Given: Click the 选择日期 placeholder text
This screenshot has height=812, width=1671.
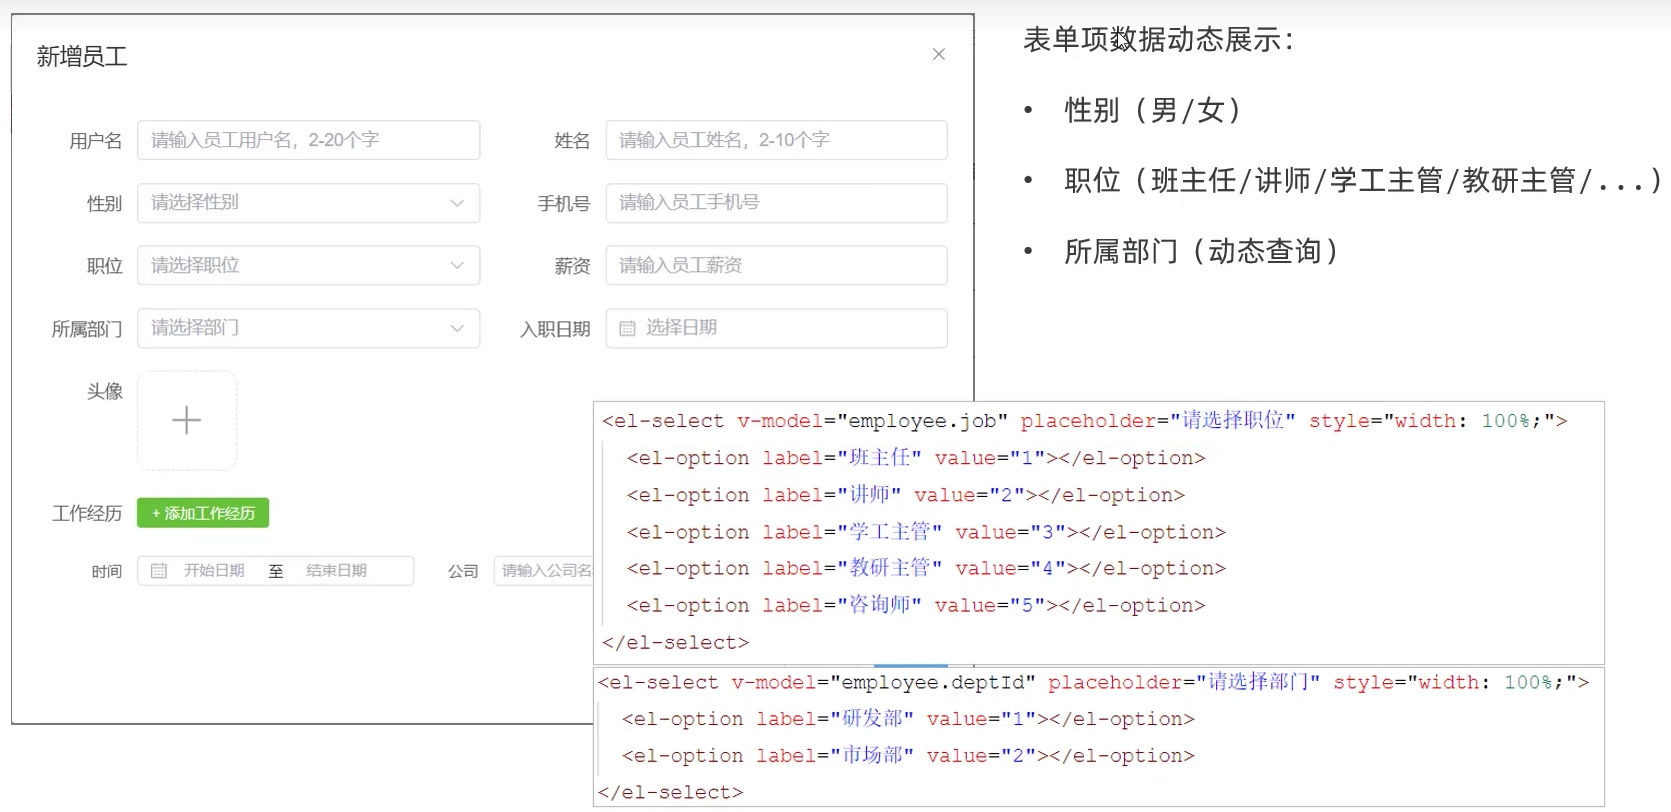Looking at the screenshot, I should tap(681, 328).
